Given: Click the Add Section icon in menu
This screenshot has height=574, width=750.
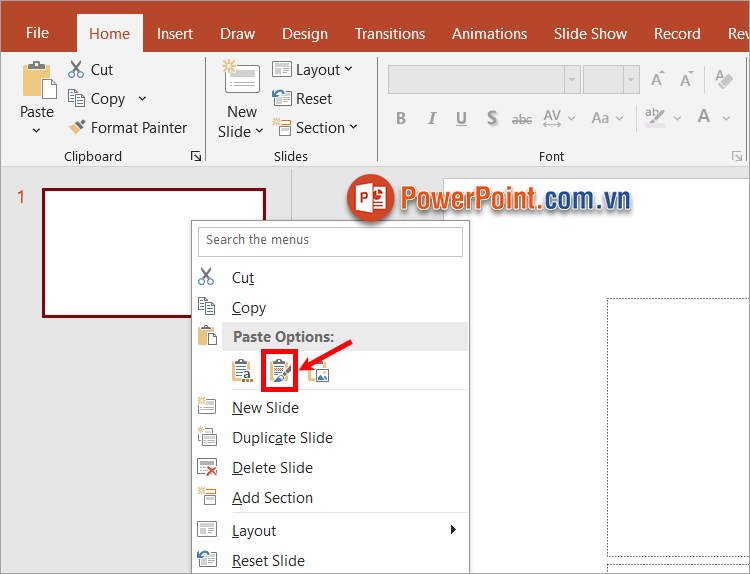Looking at the screenshot, I should click(207, 496).
